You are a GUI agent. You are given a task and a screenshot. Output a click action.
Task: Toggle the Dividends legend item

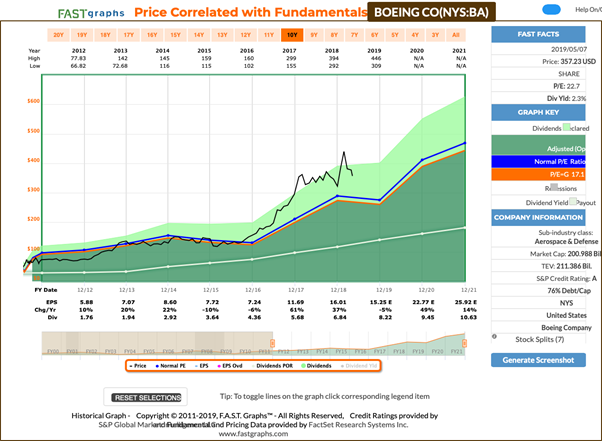tap(316, 366)
